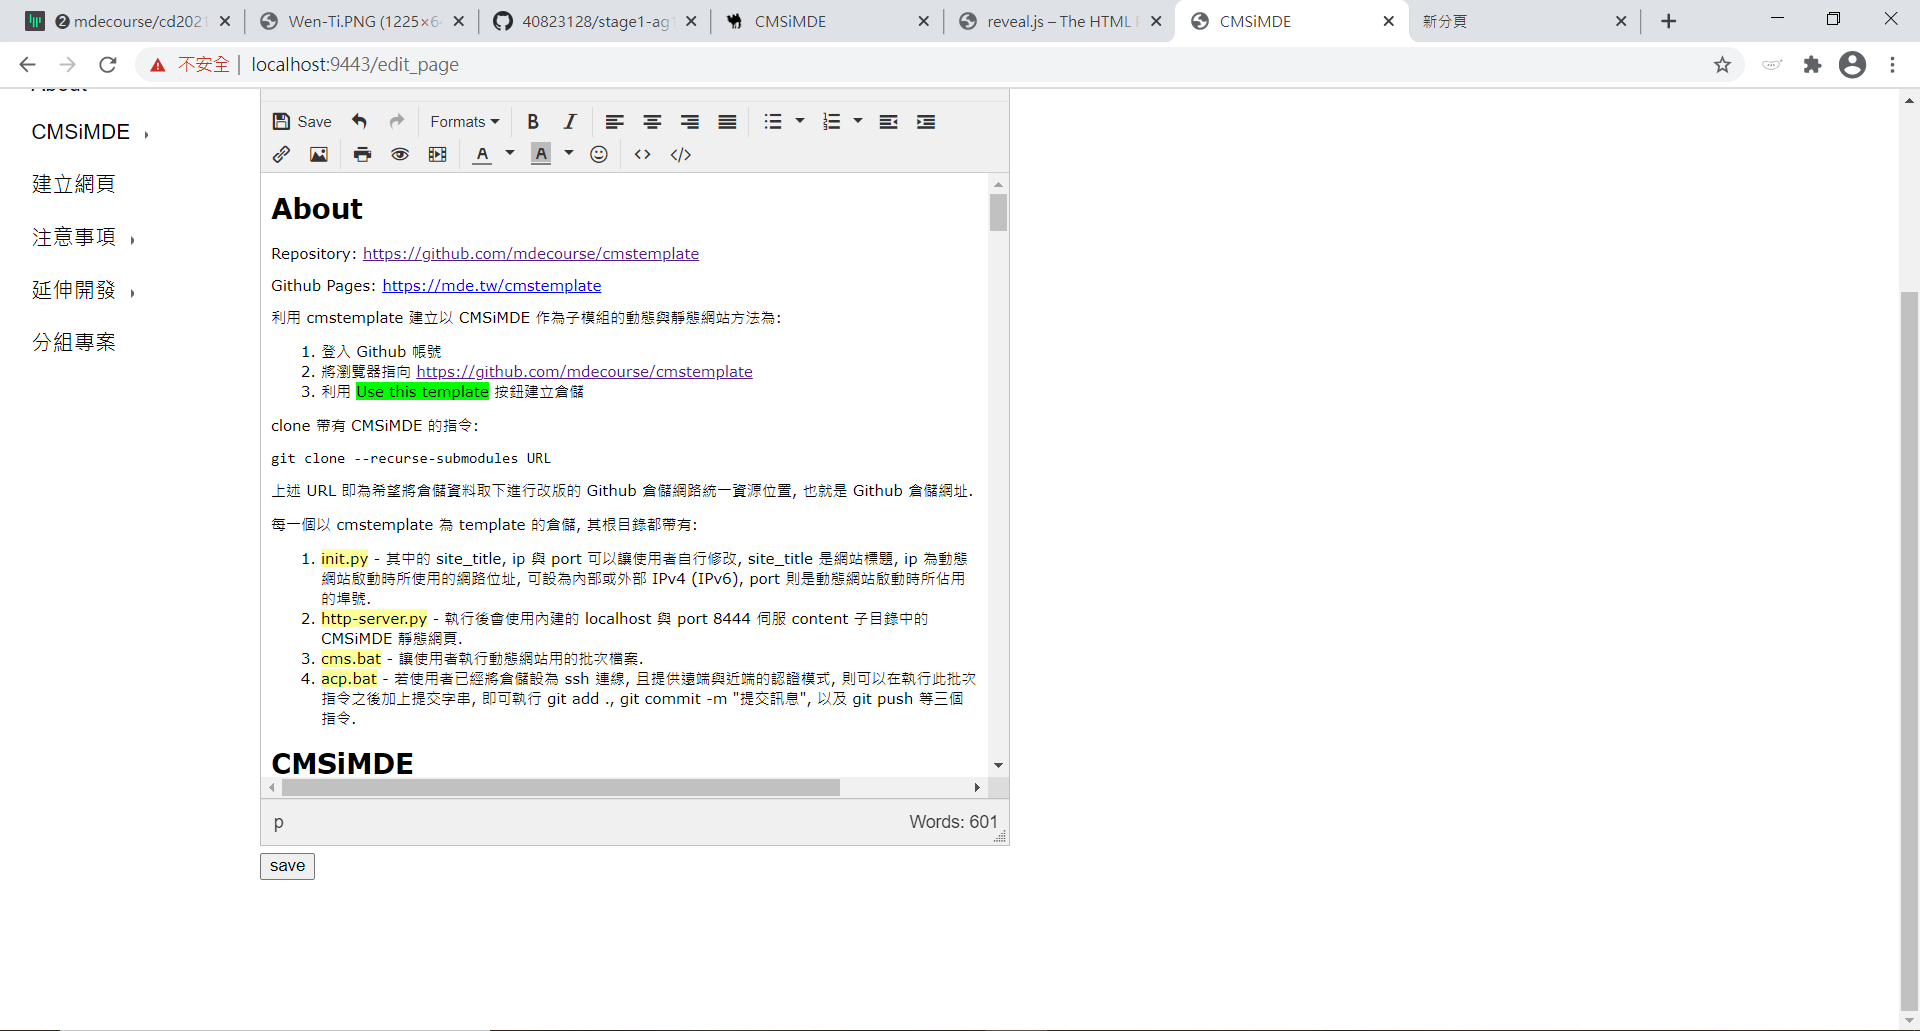Go forward in browser history
The image size is (1920, 1031).
67,65
